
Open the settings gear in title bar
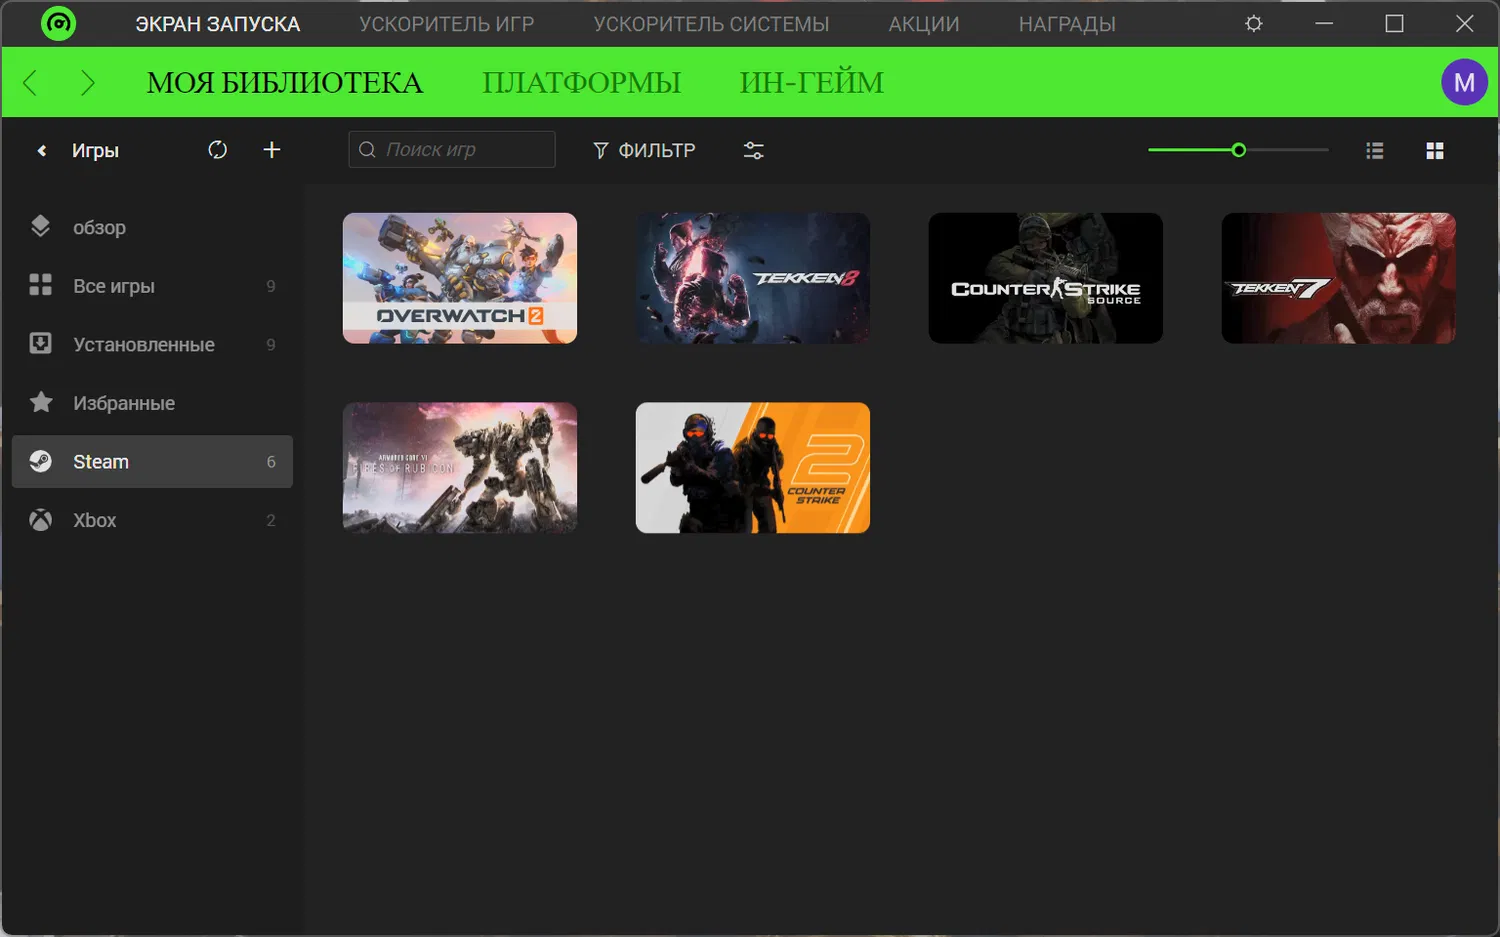[1254, 23]
